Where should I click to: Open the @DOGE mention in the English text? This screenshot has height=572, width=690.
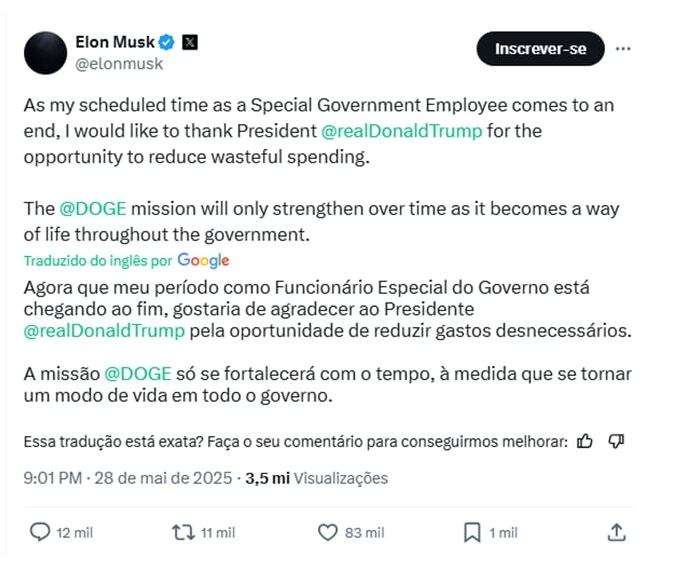93,209
